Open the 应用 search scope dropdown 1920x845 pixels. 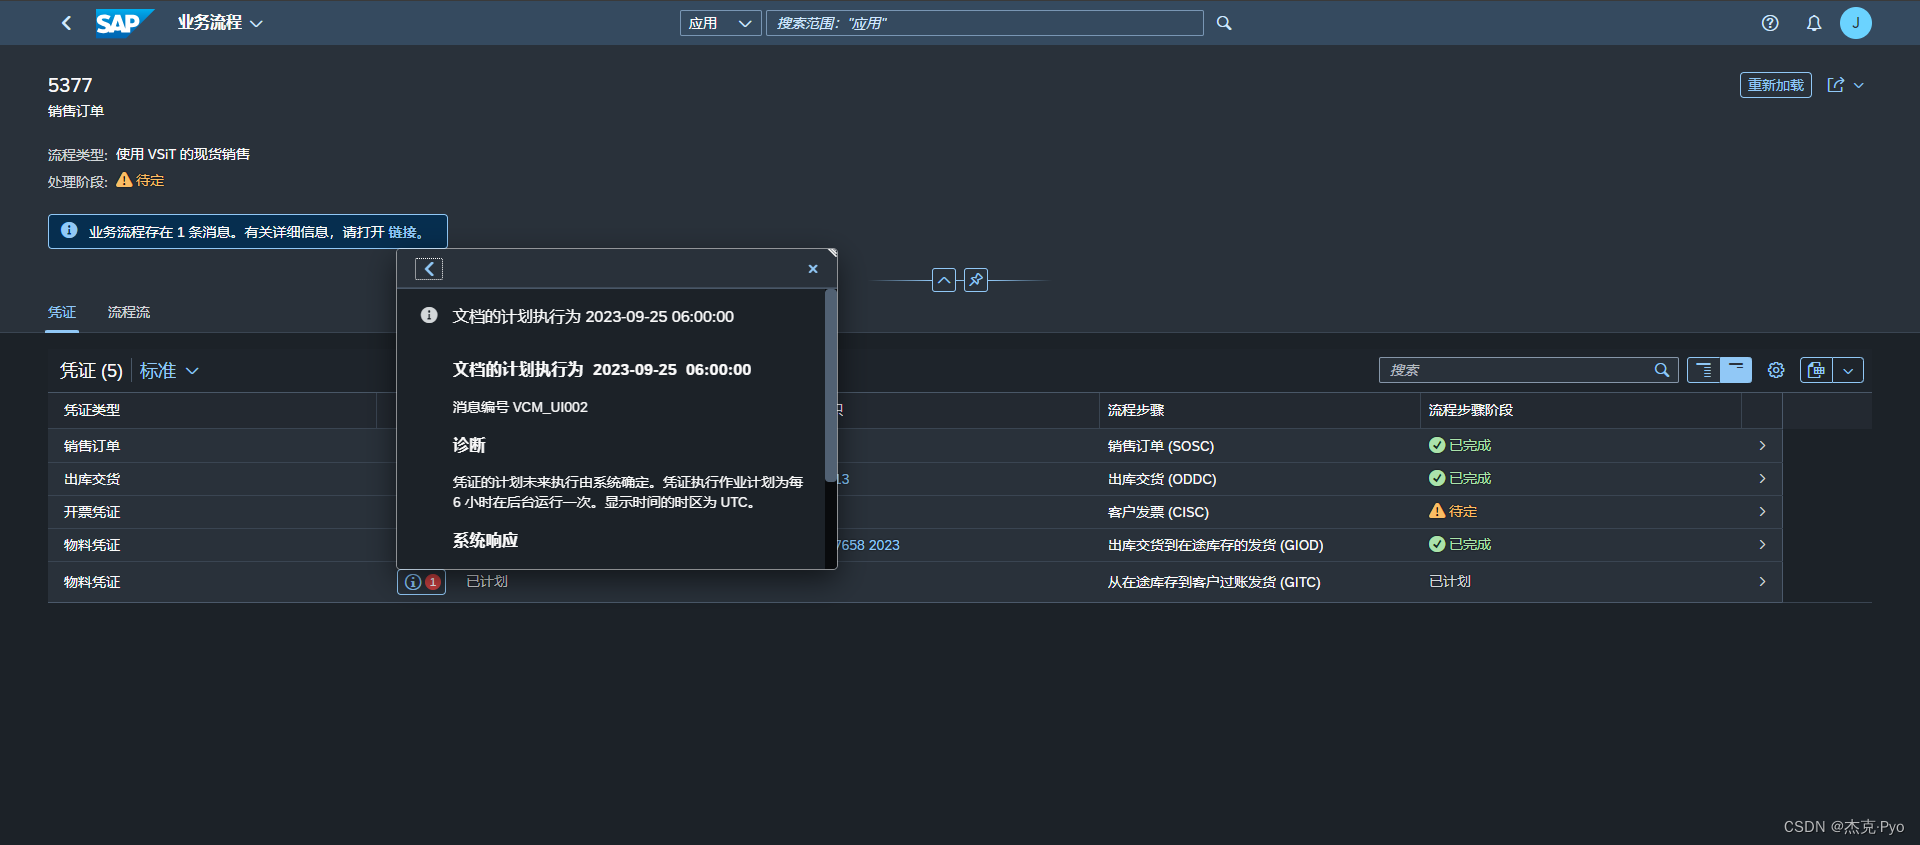click(x=720, y=23)
